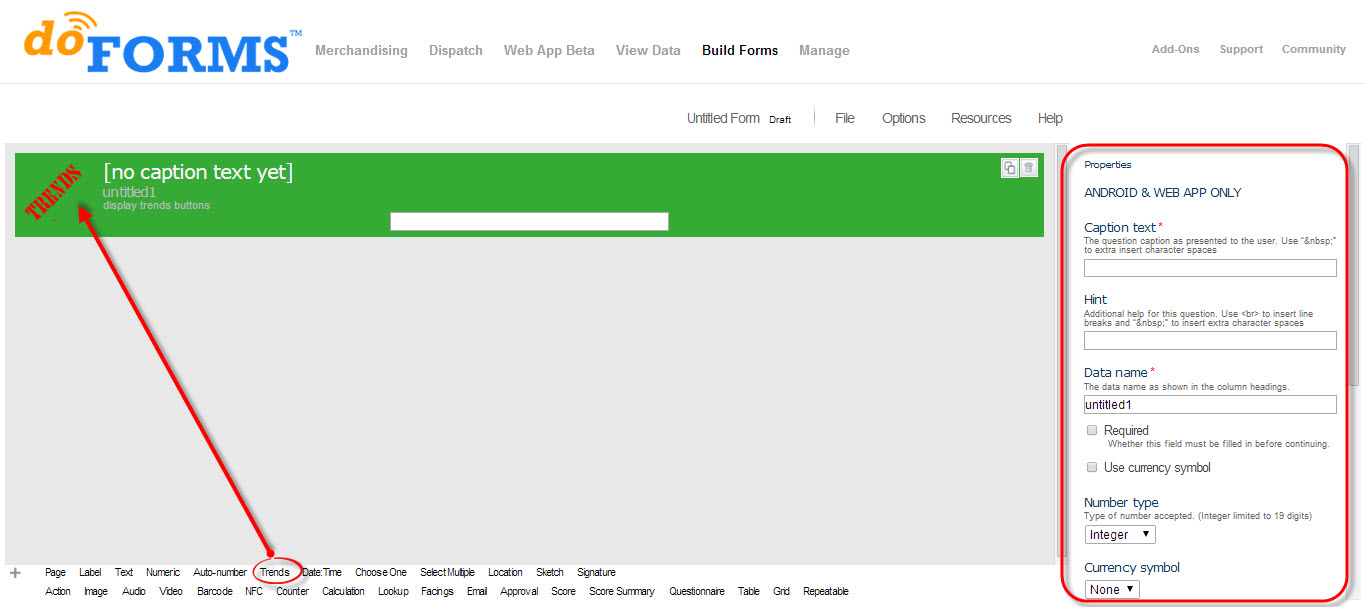Add a Barcode element to the form
This screenshot has width=1366, height=607.
coord(214,591)
